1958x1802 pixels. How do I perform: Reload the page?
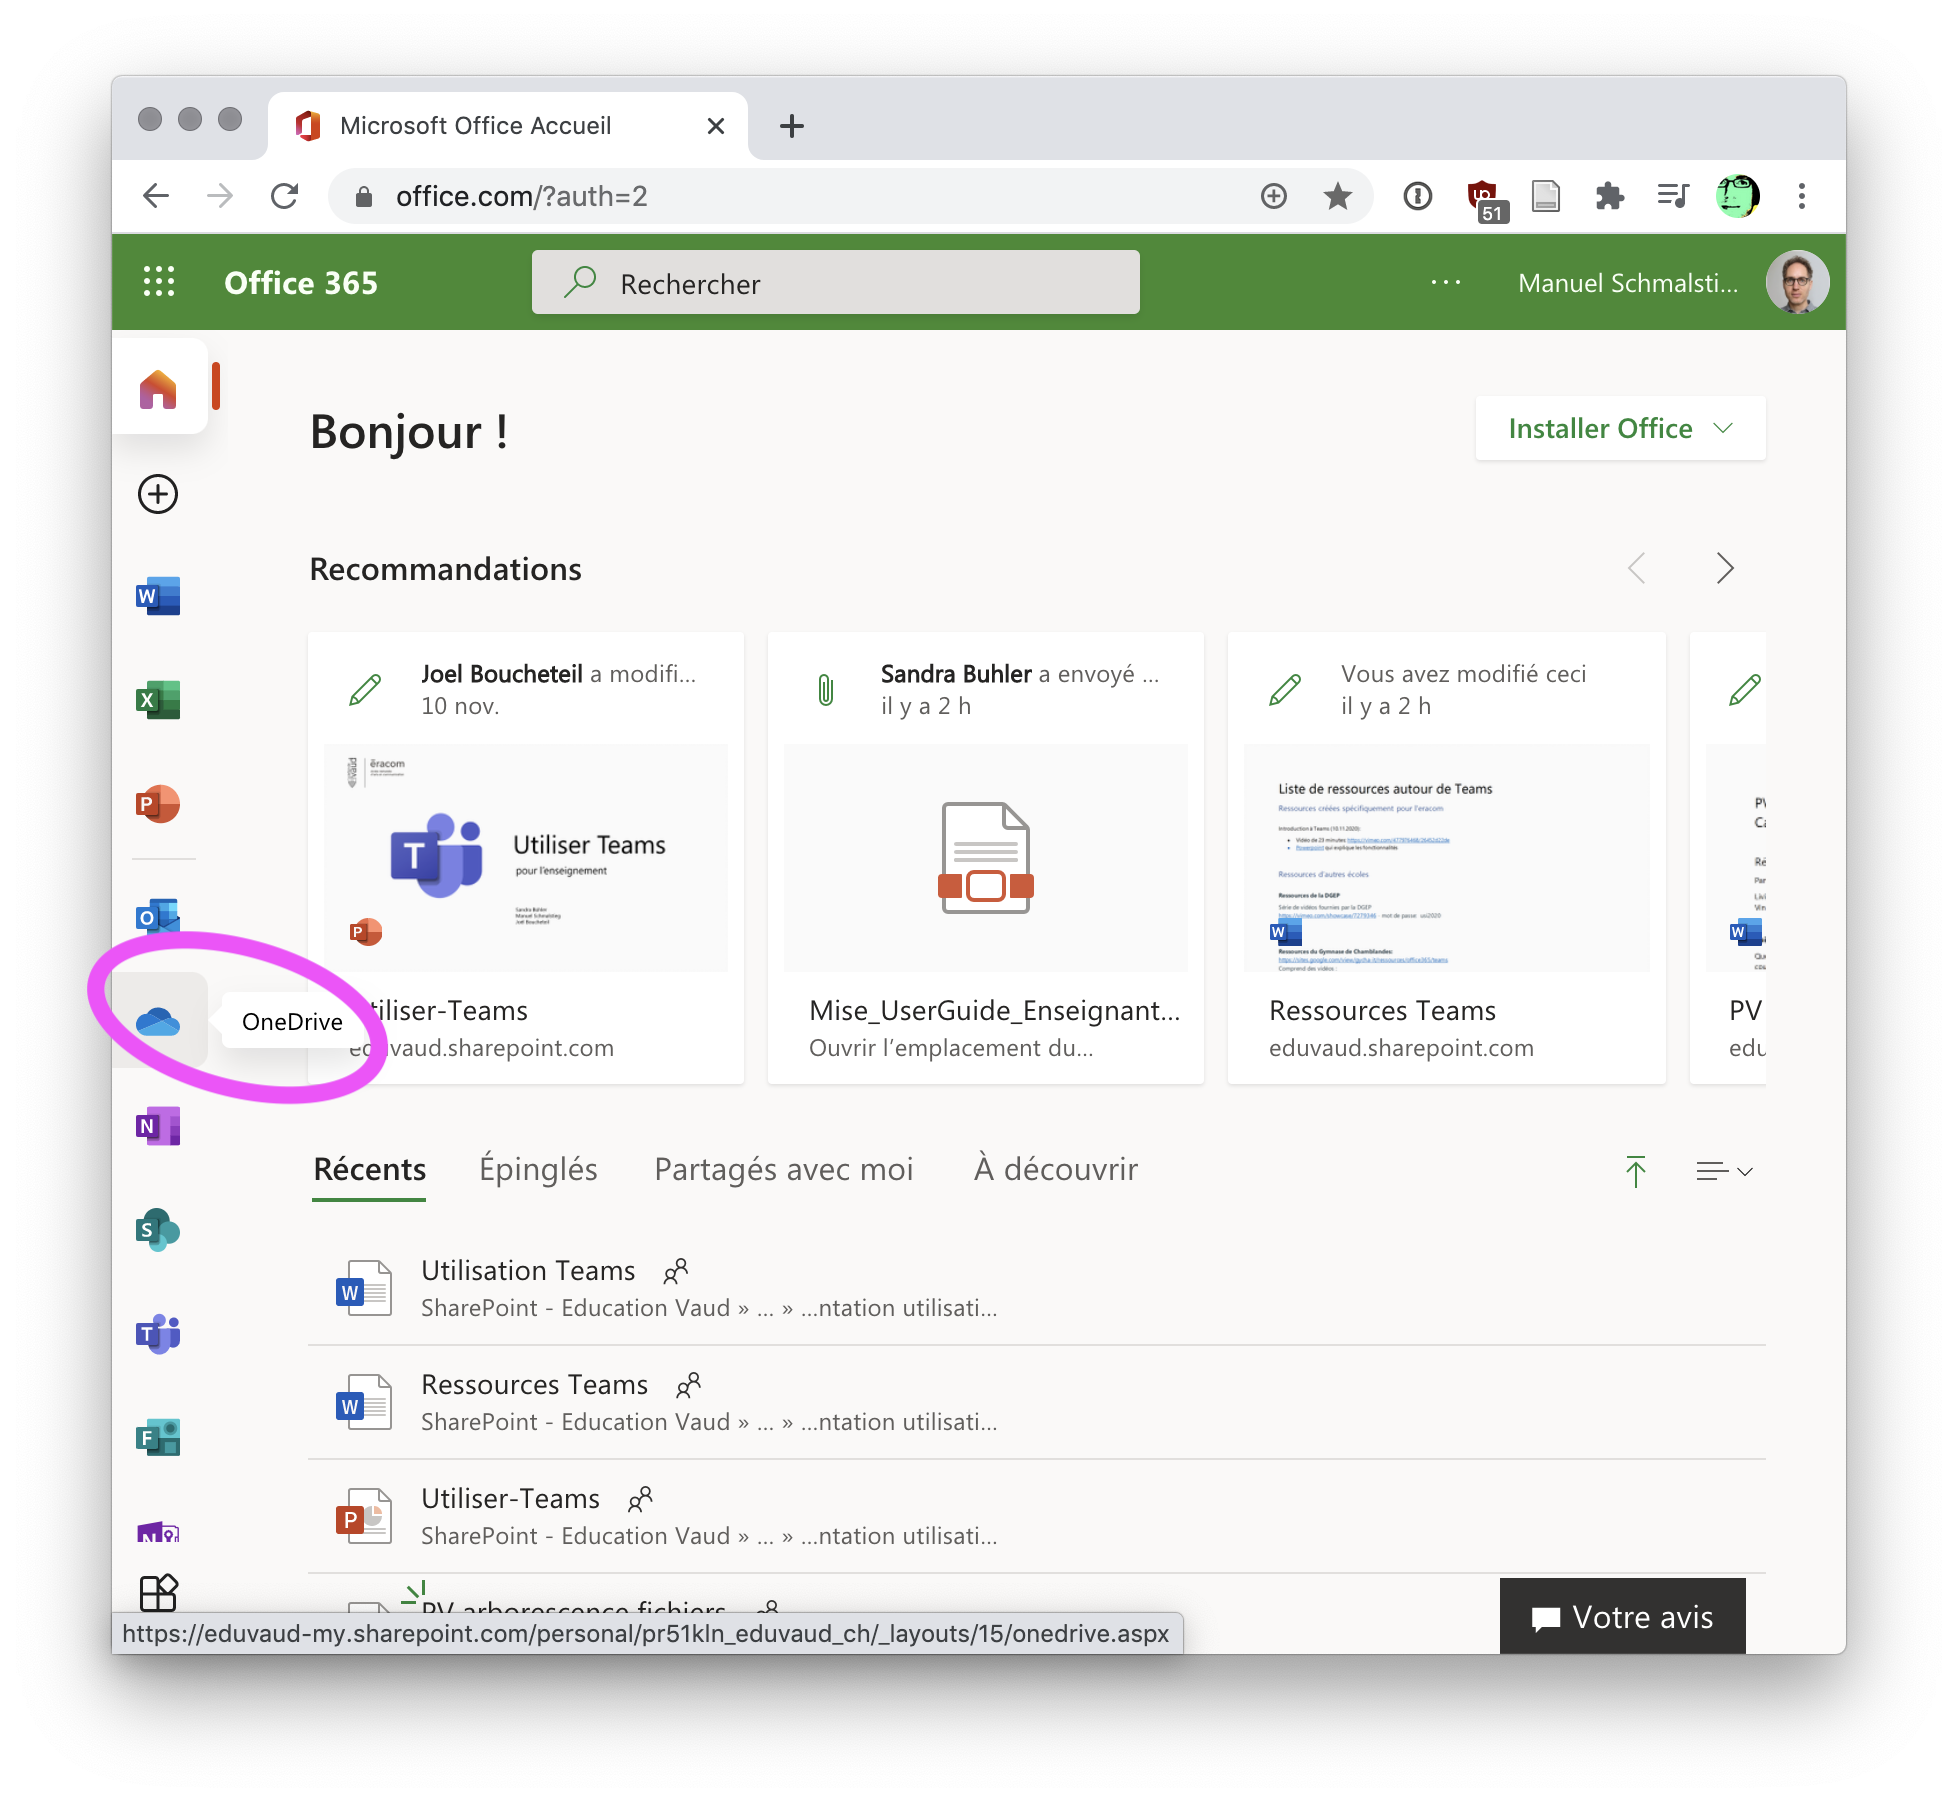tap(285, 196)
